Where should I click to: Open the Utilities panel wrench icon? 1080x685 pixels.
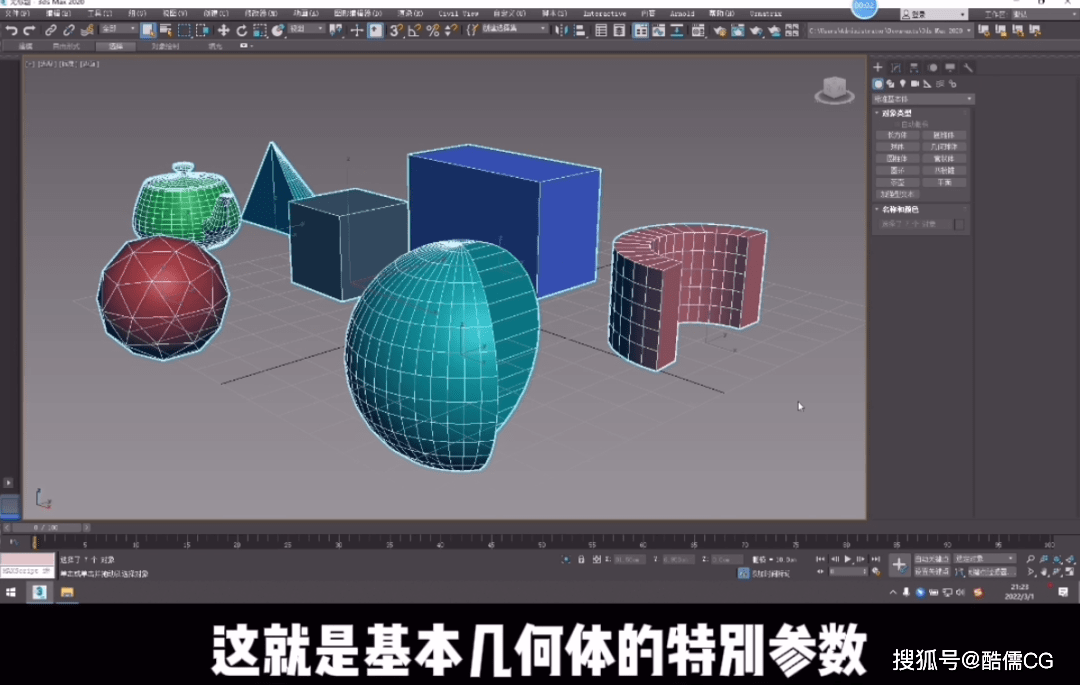[968, 68]
